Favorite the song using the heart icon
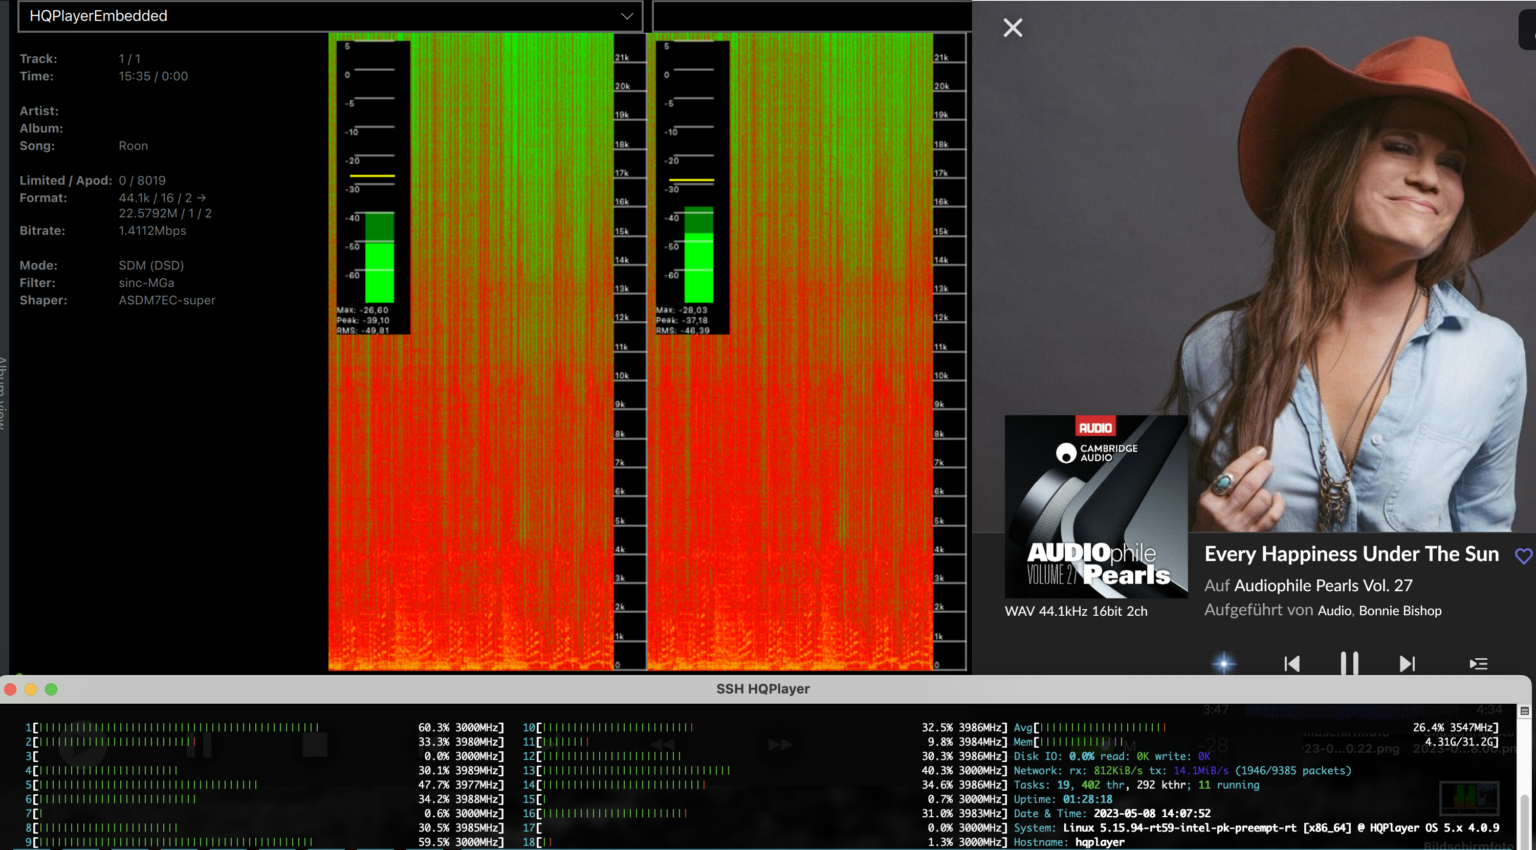The image size is (1536, 850). tap(1523, 556)
